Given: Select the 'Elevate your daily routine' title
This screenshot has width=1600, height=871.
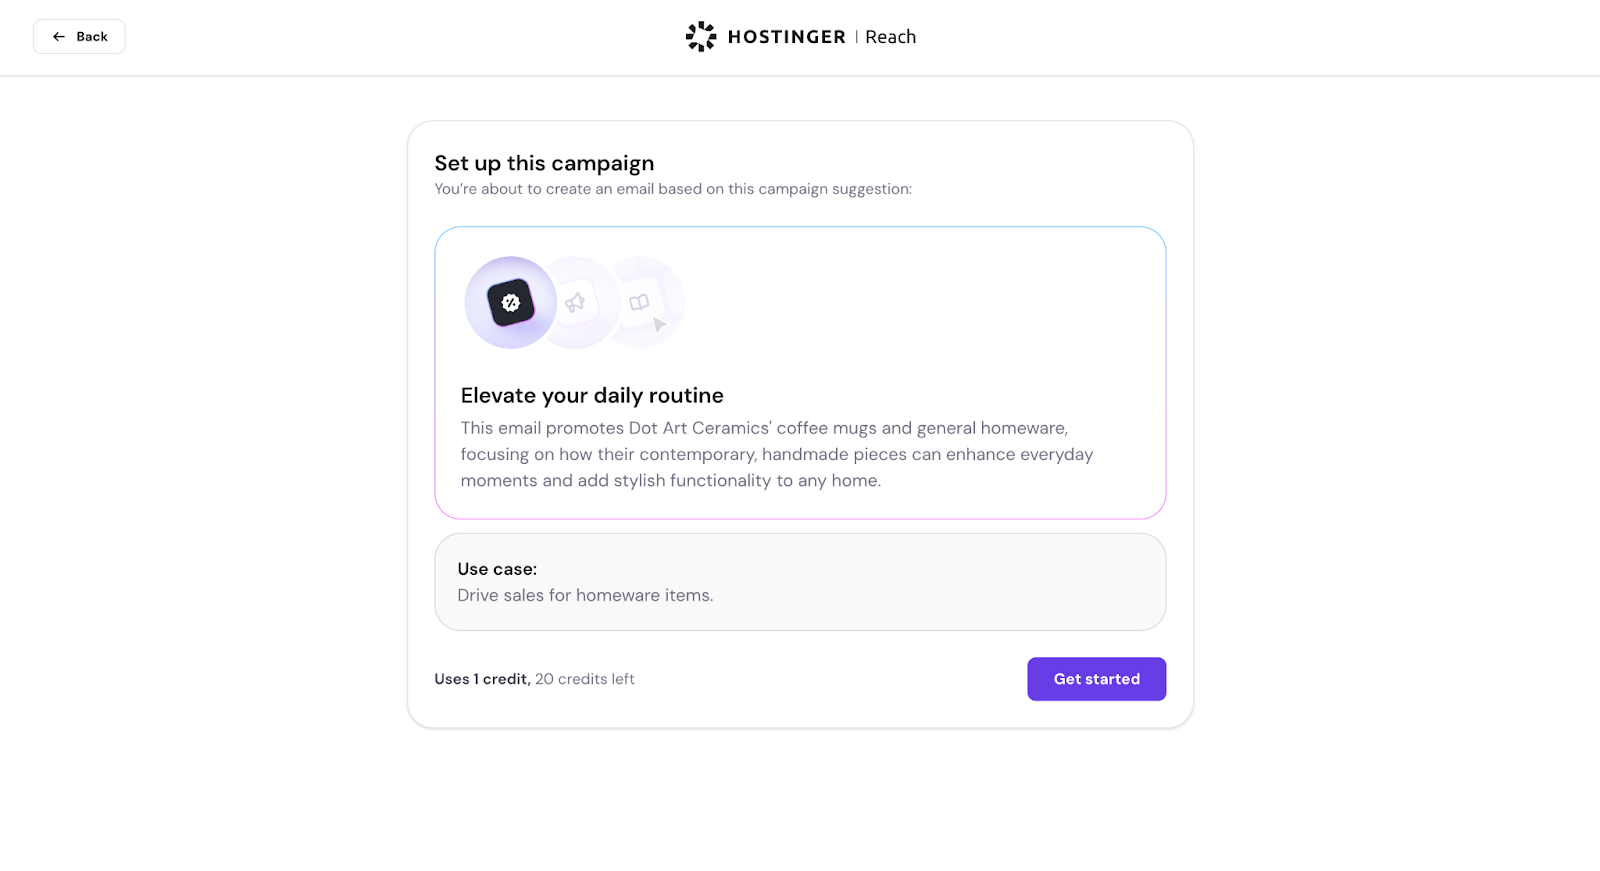Looking at the screenshot, I should [592, 395].
